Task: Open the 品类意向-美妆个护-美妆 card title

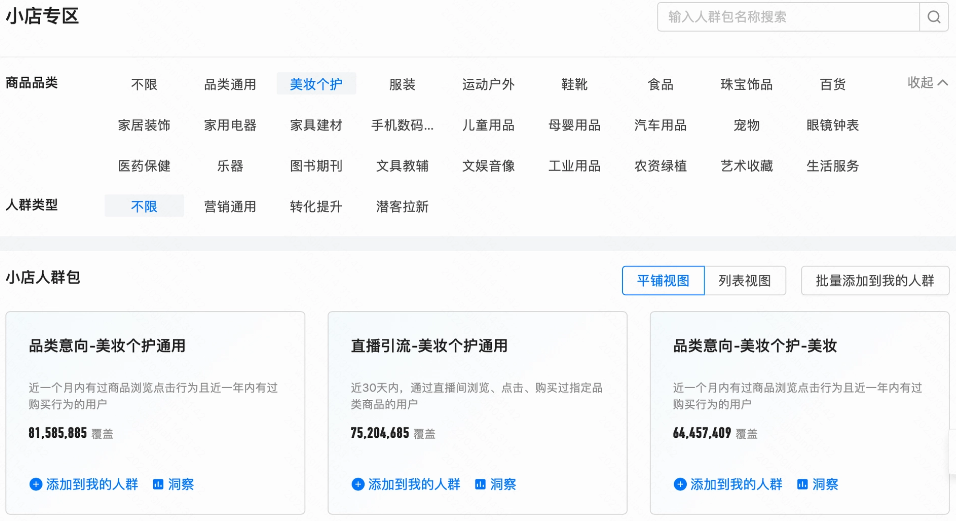Action: [x=755, y=346]
